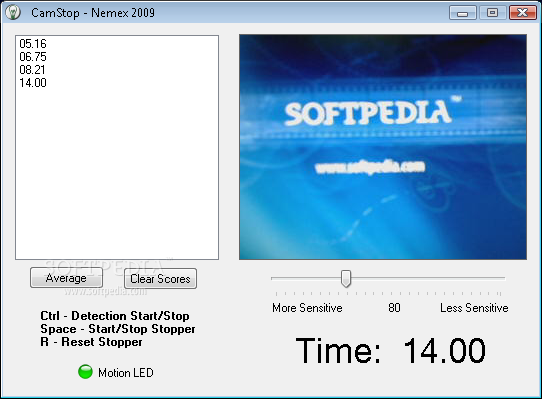Click the sensitivity slider thumb
Image resolution: width=542 pixels, height=399 pixels.
pos(346,278)
